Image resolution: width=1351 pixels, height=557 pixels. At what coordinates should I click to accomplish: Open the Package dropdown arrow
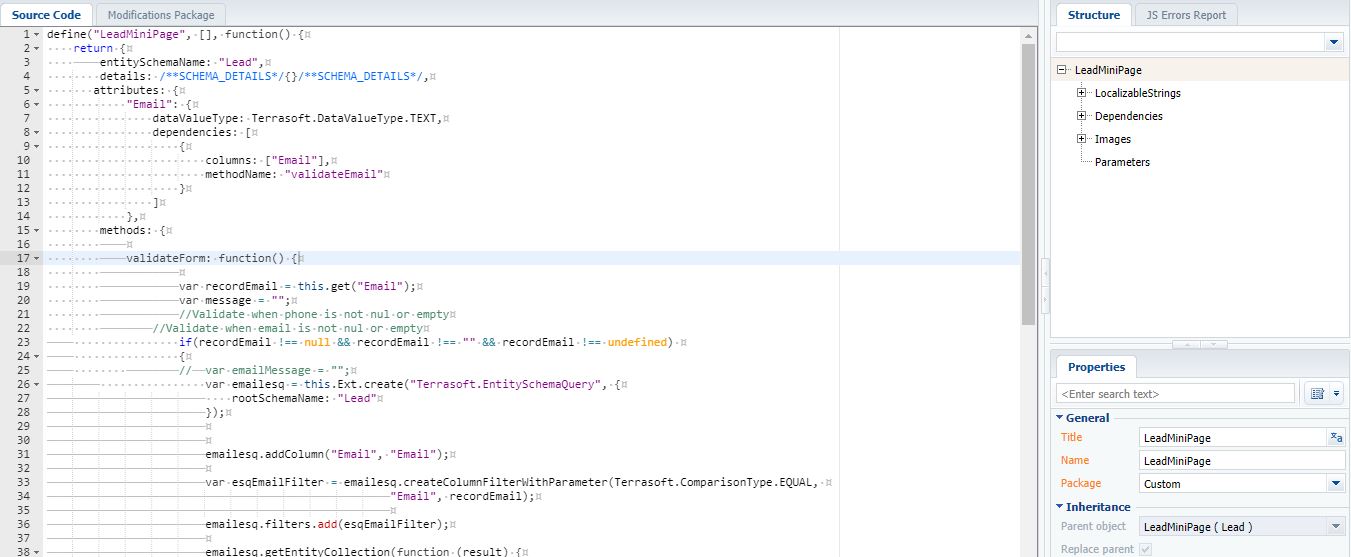1336,484
